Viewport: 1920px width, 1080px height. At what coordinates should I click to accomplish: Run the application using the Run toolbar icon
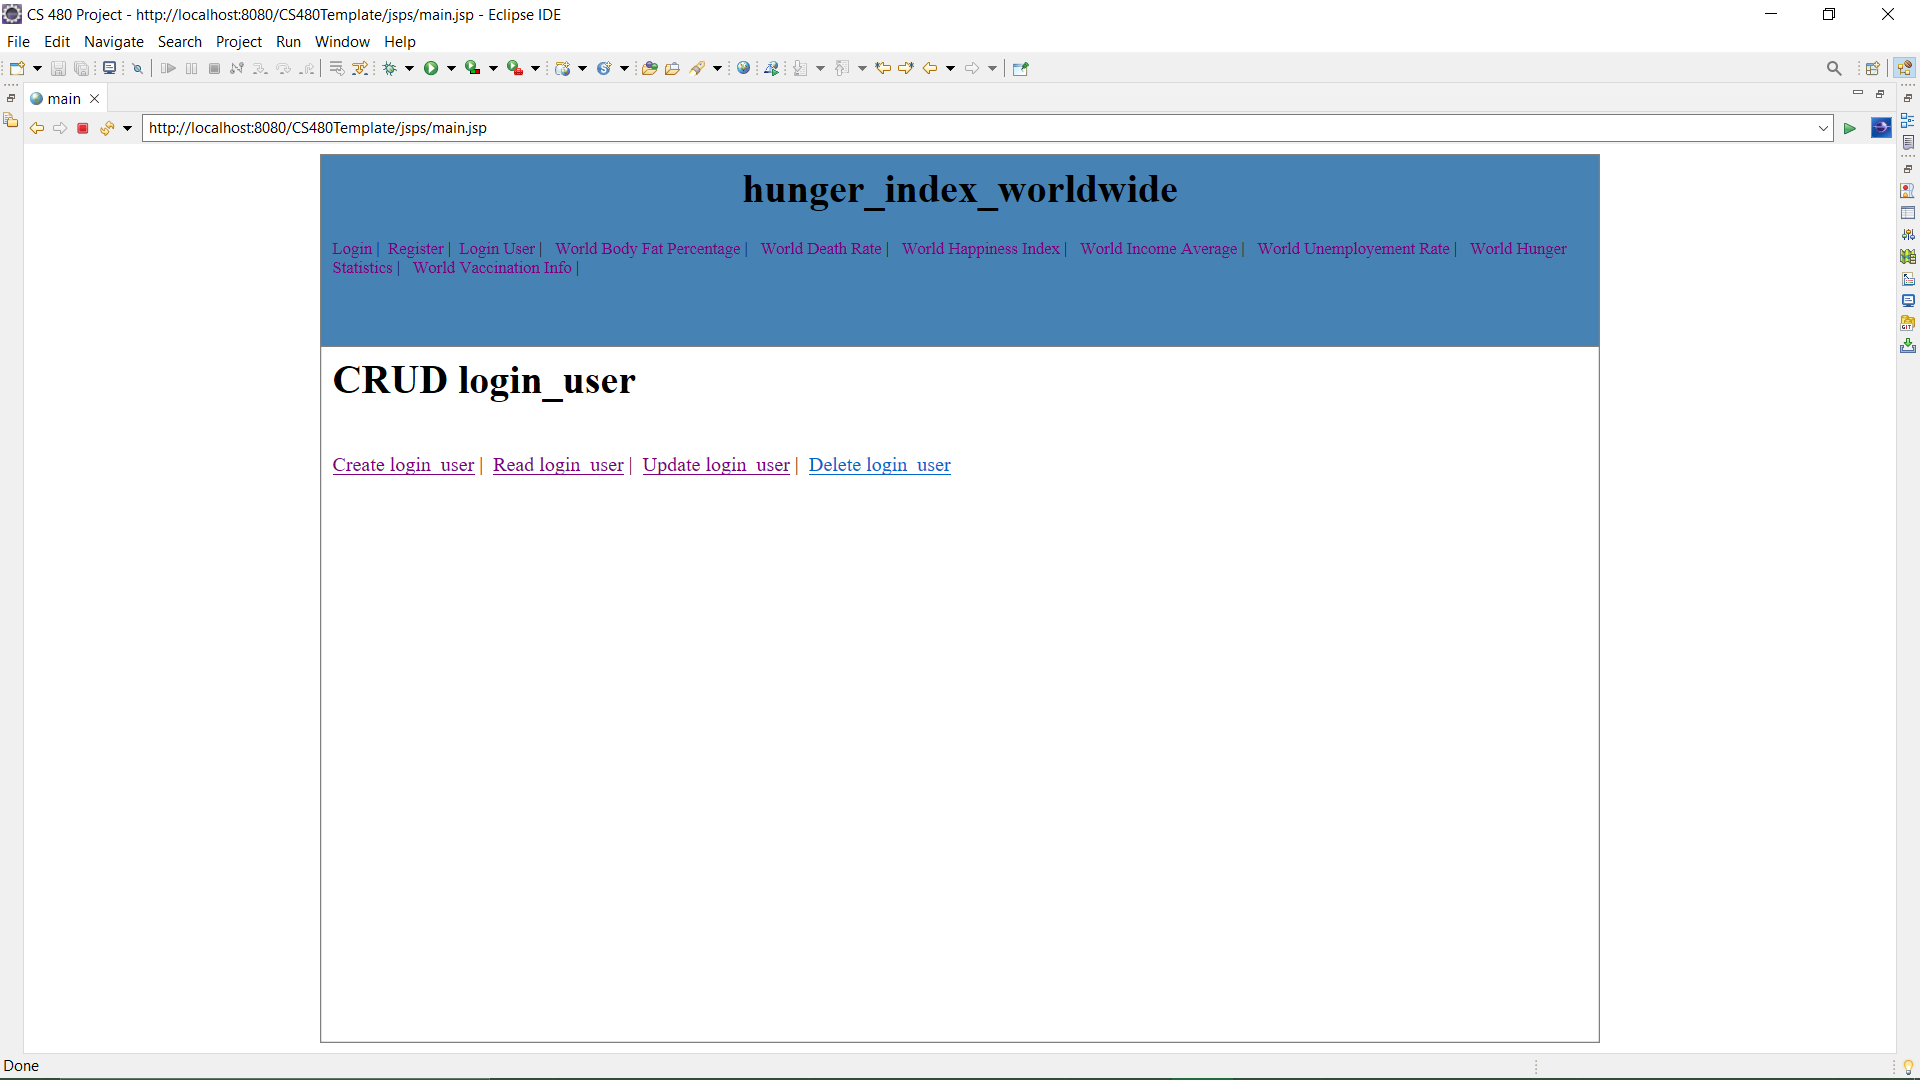433,68
